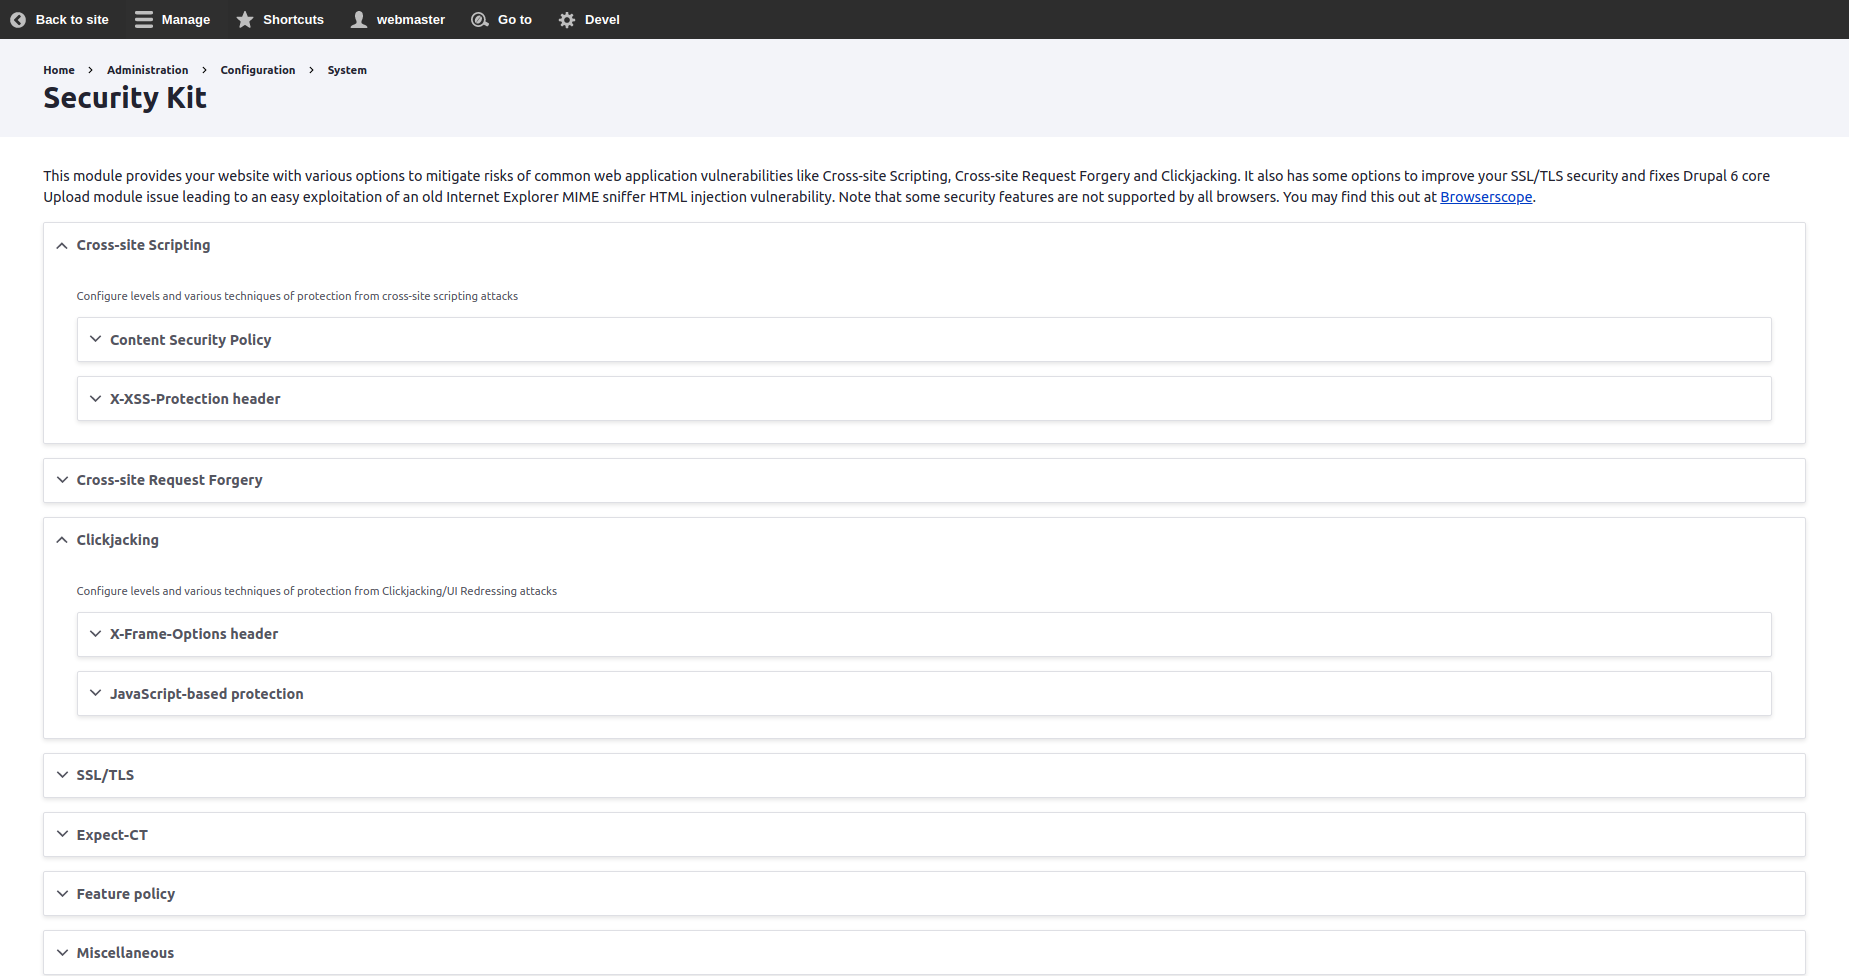This screenshot has width=1849, height=976.
Task: Open the Browserscope link
Action: 1485,197
